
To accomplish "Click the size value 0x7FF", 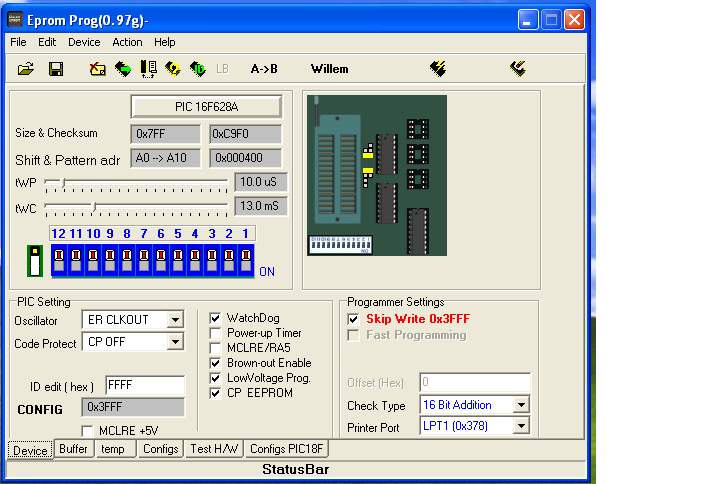I will coord(165,134).
